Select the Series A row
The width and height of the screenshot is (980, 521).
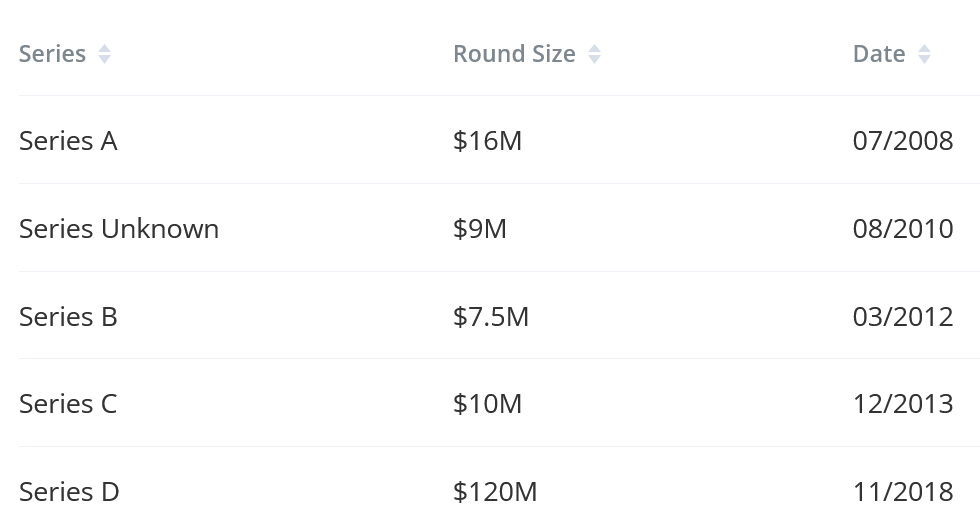pos(499,140)
